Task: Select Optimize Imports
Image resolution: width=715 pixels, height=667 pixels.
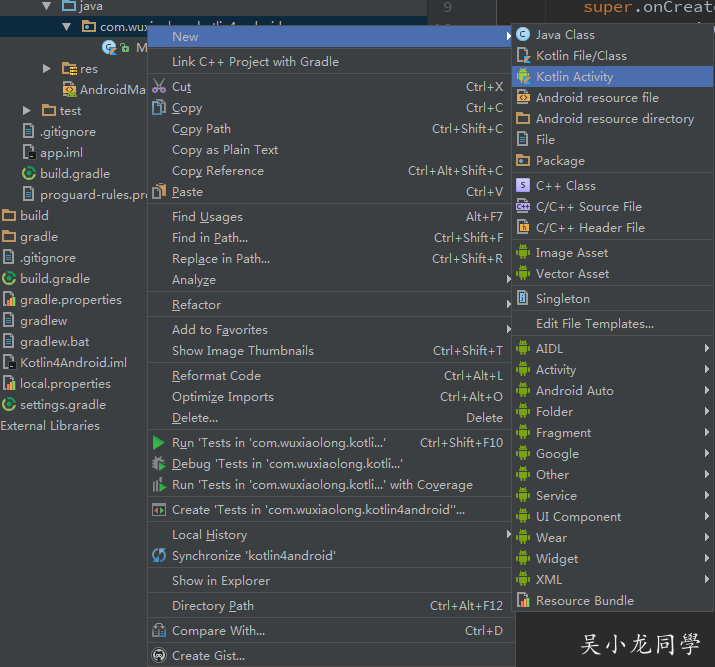Action: point(331,397)
